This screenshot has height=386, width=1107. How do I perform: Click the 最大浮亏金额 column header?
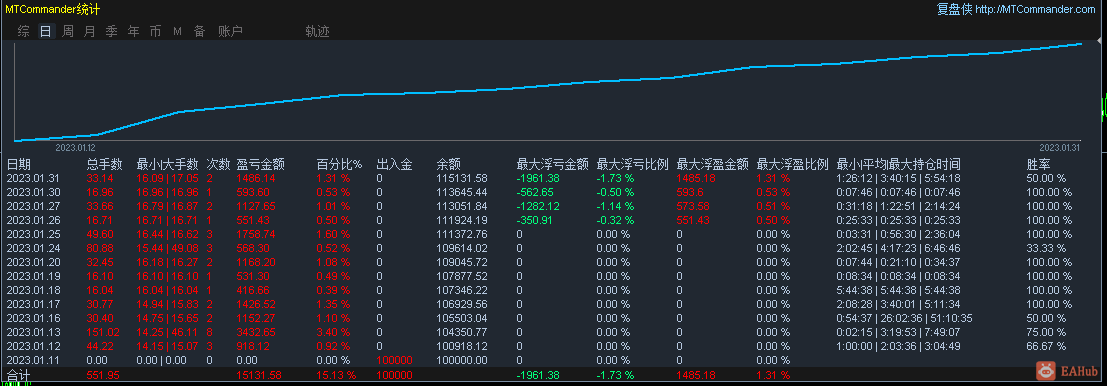click(553, 164)
